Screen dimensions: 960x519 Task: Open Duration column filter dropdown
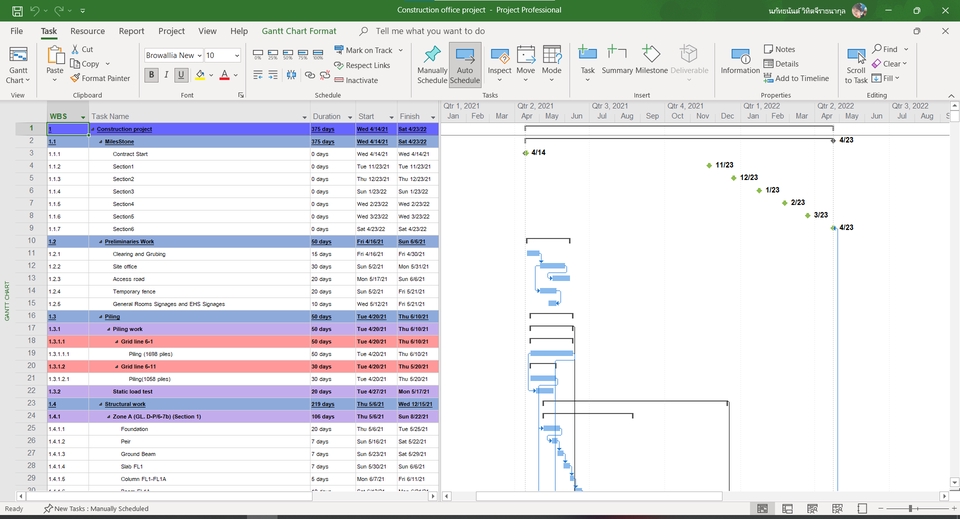click(350, 117)
